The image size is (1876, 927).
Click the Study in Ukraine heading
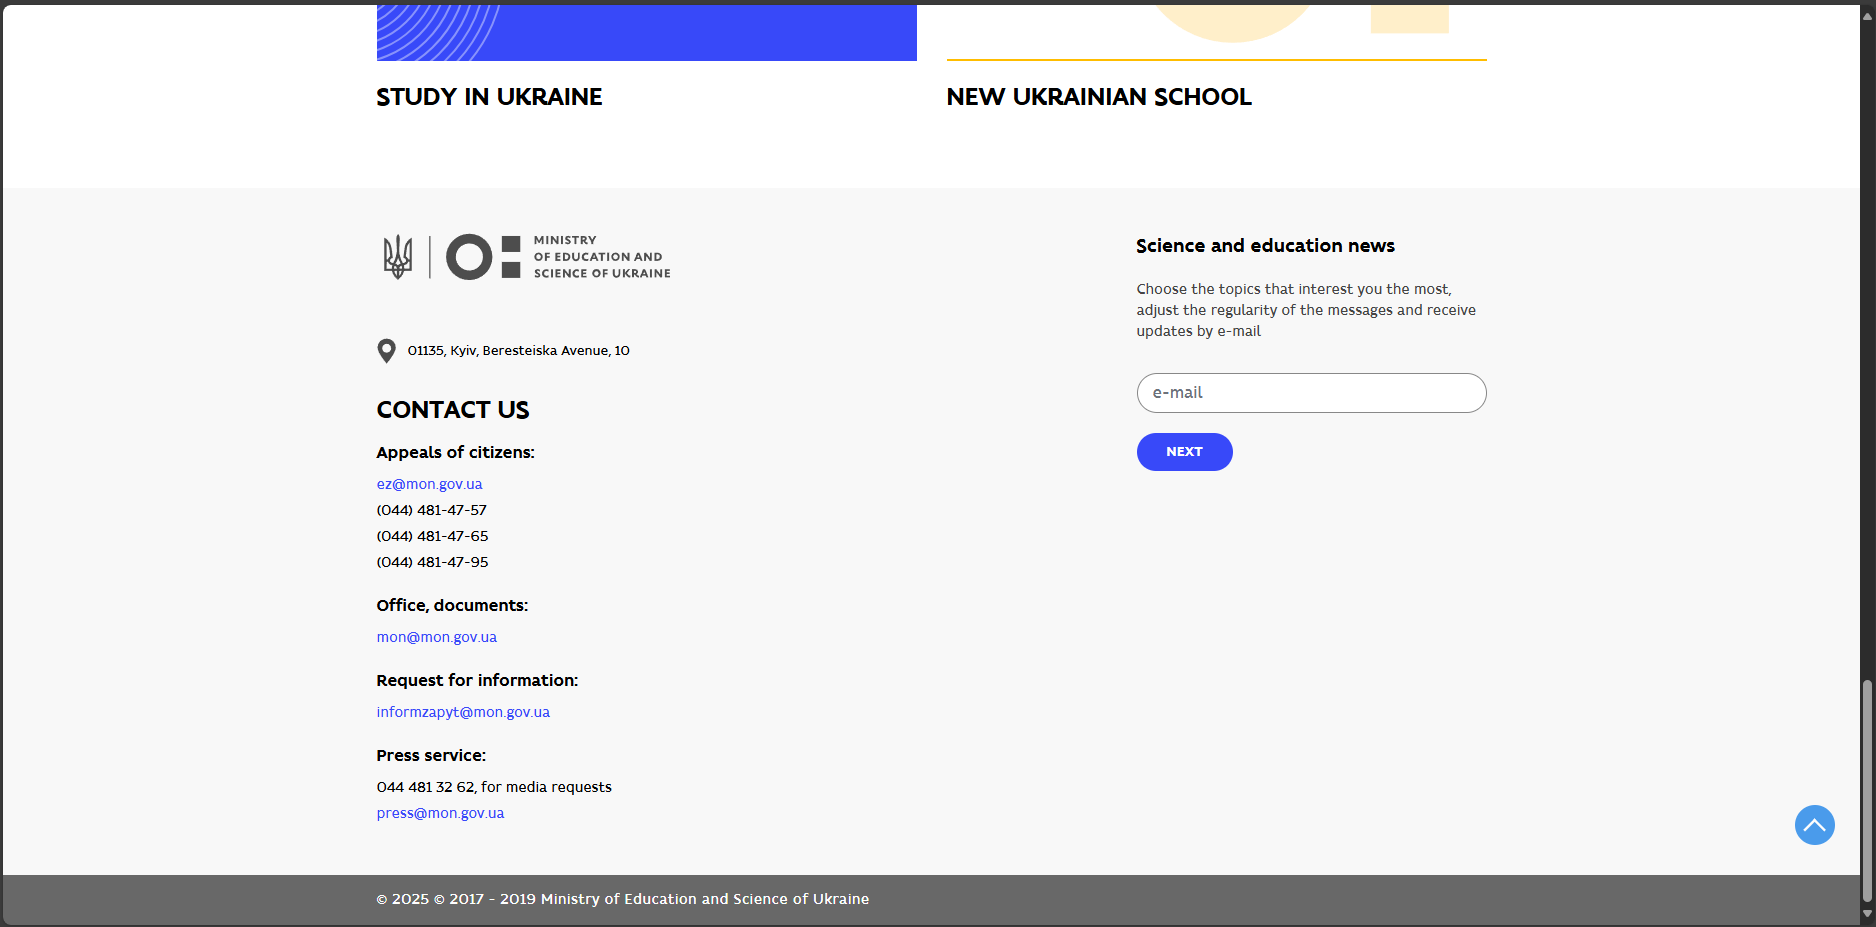pyautogui.click(x=489, y=97)
